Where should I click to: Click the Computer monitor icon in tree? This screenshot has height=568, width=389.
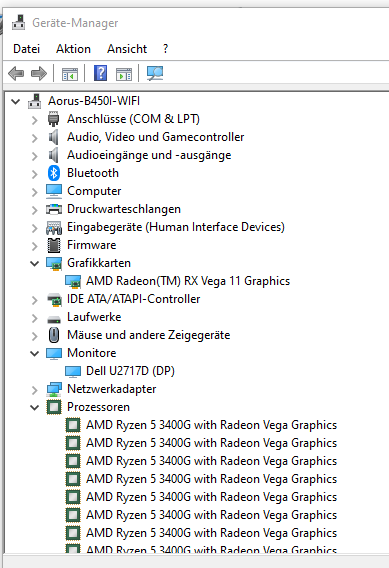pos(54,191)
